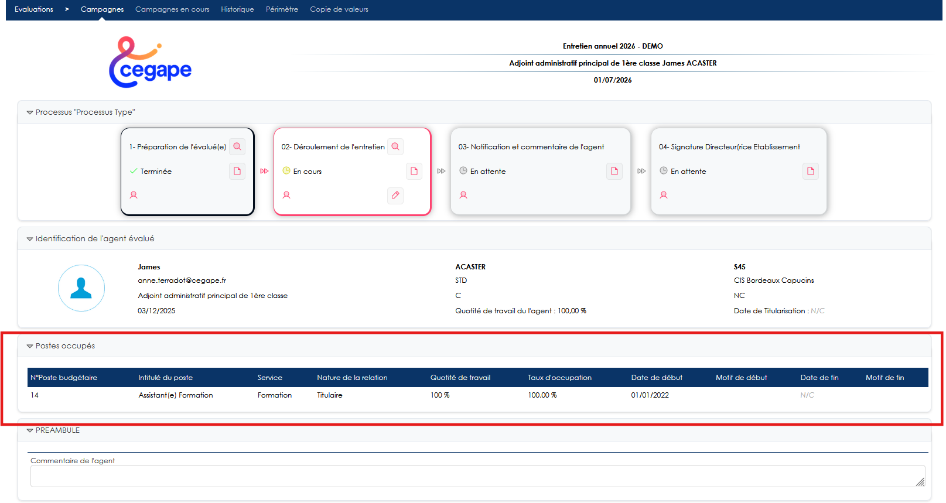This screenshot has width=946, height=503.
Task: Open Campagnes en cours tab
Action: (x=172, y=10)
